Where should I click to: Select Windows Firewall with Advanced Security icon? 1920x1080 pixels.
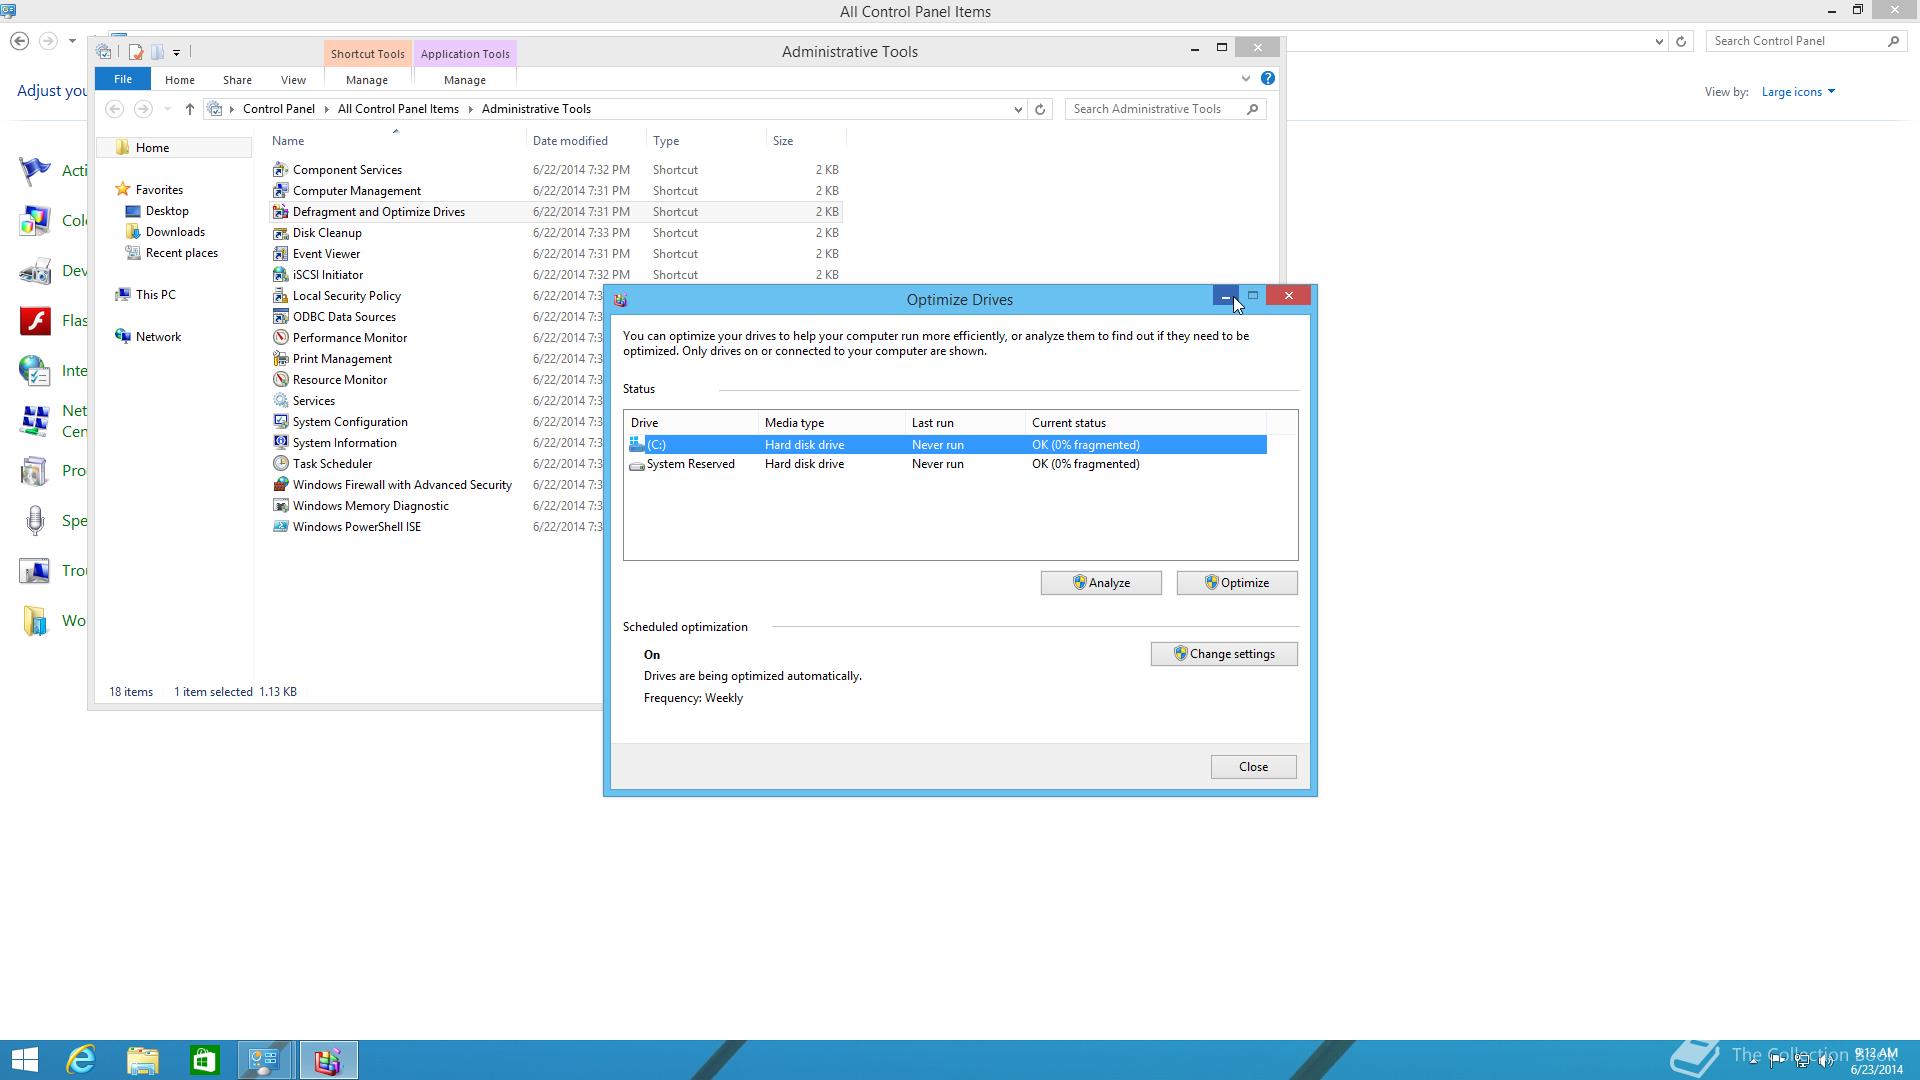pos(281,485)
